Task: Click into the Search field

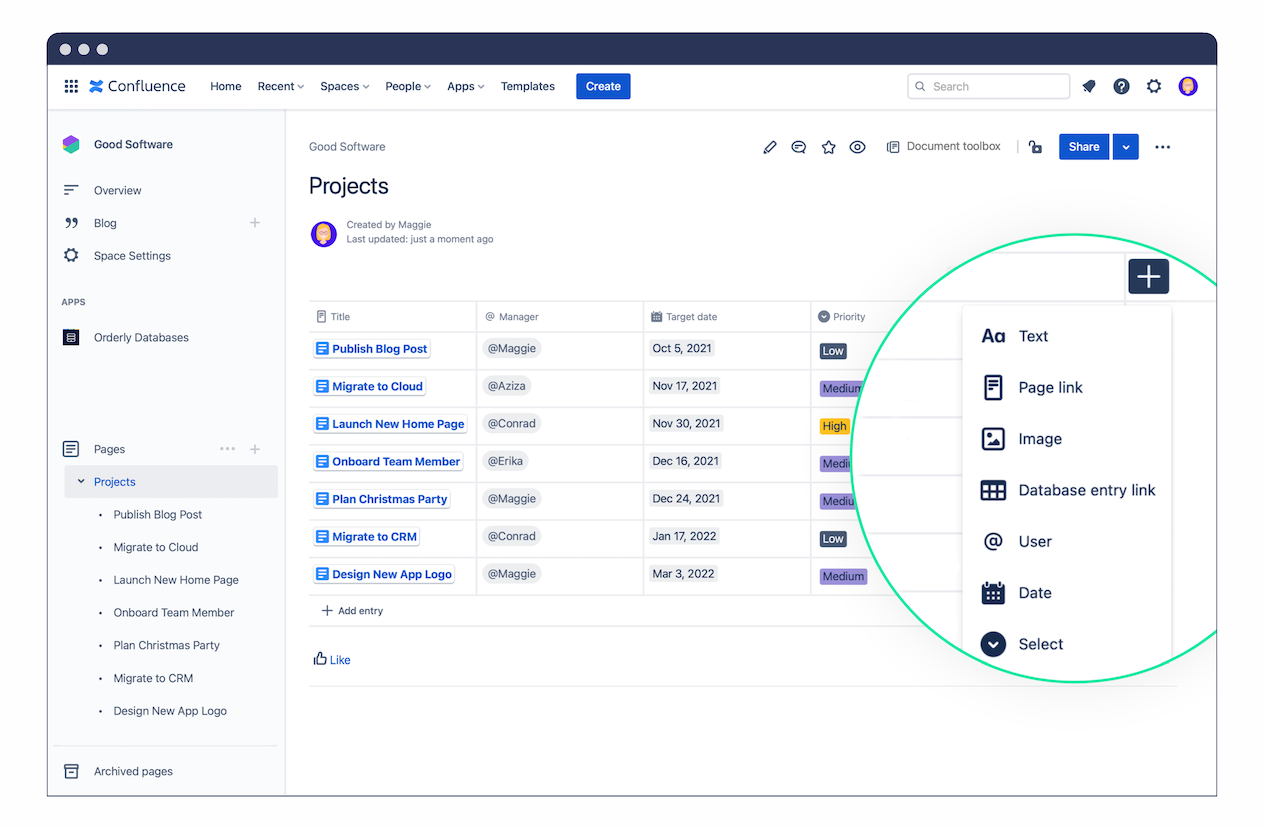Action: tap(988, 86)
